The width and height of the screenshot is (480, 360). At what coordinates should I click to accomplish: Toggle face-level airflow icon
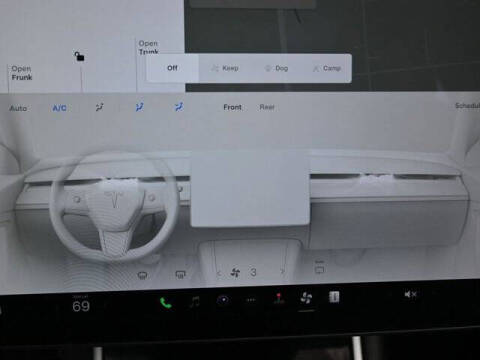pyautogui.click(x=139, y=107)
